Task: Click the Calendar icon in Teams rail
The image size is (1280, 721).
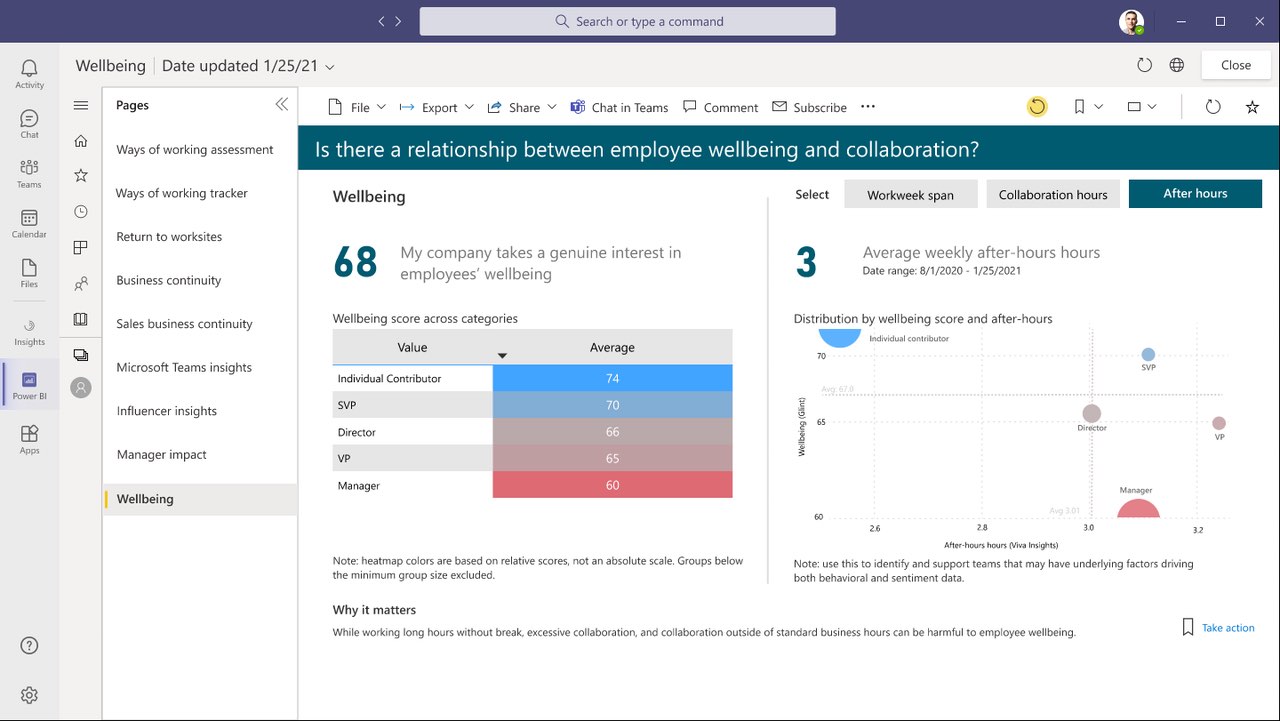Action: [29, 224]
